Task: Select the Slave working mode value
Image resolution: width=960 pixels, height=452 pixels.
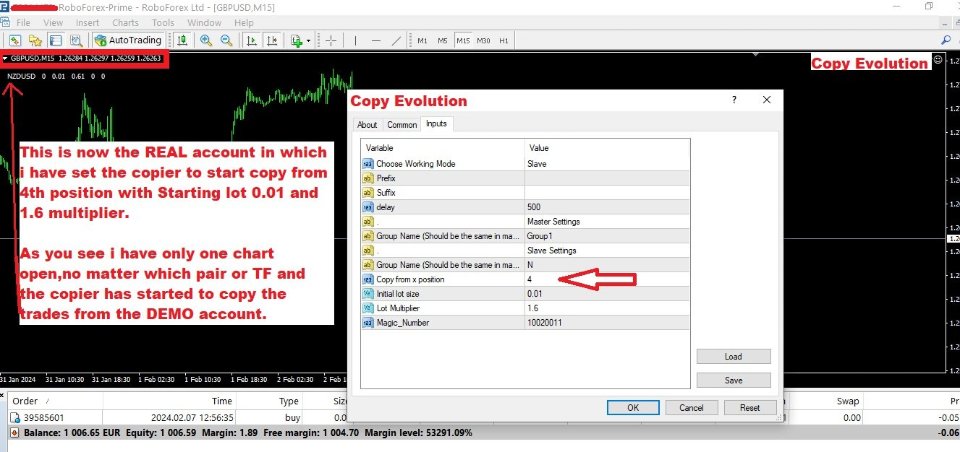Action: point(607,164)
